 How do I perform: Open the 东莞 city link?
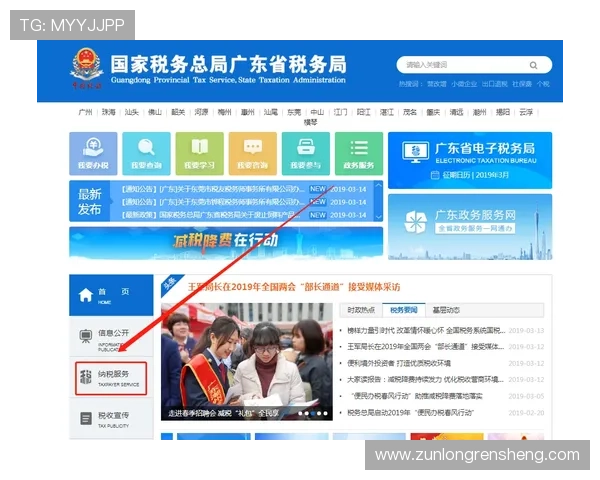click(x=294, y=112)
